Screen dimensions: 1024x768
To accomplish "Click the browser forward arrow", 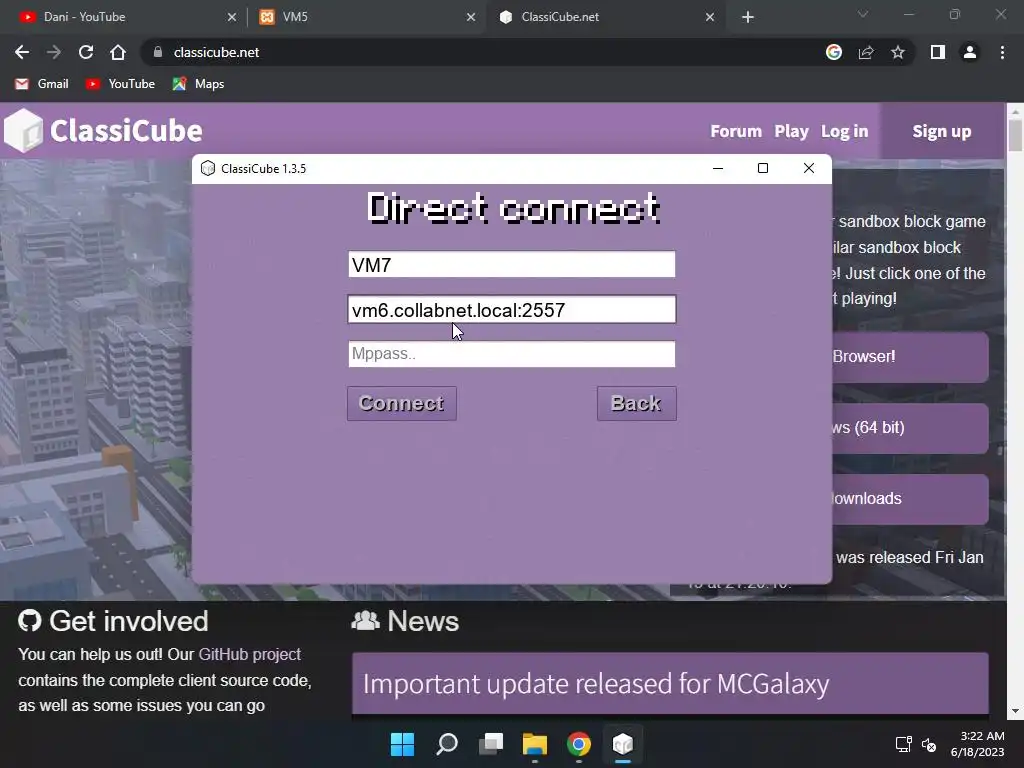I will (x=54, y=52).
